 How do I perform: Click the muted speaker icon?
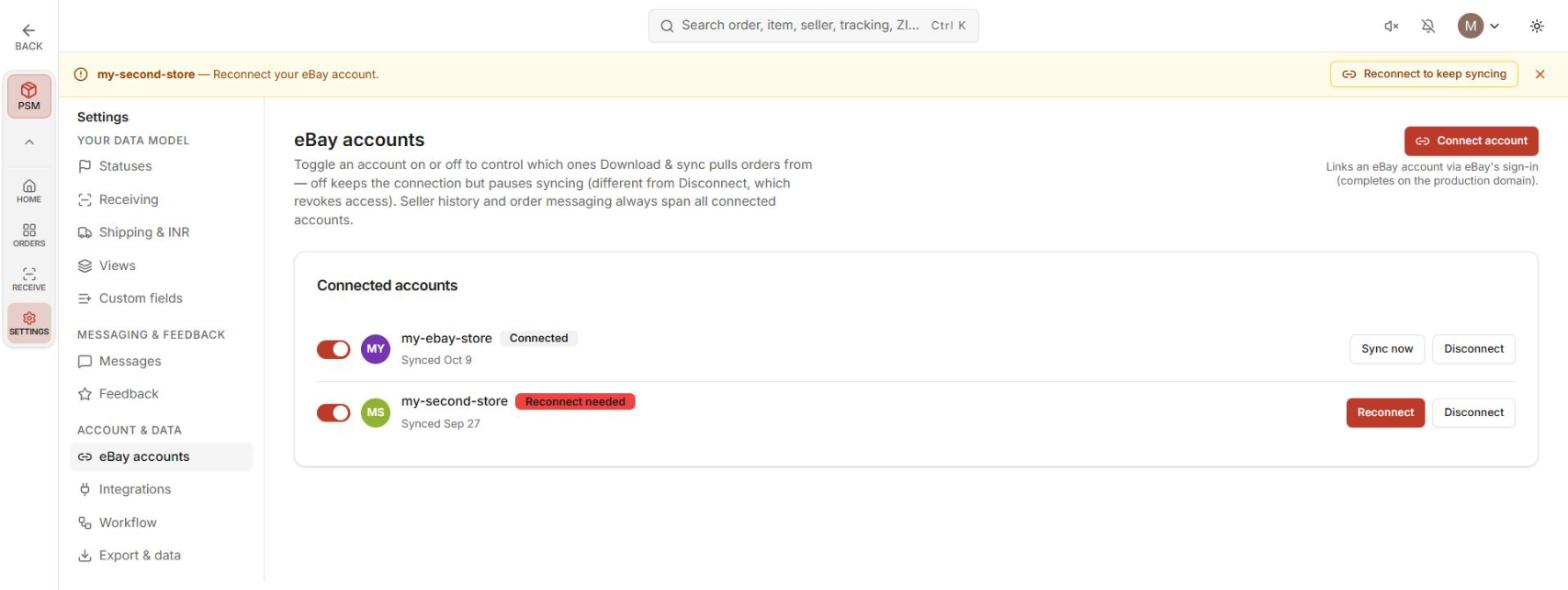[1391, 26]
